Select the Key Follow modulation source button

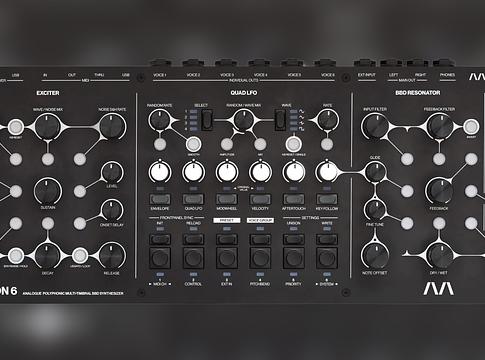[x=327, y=199]
